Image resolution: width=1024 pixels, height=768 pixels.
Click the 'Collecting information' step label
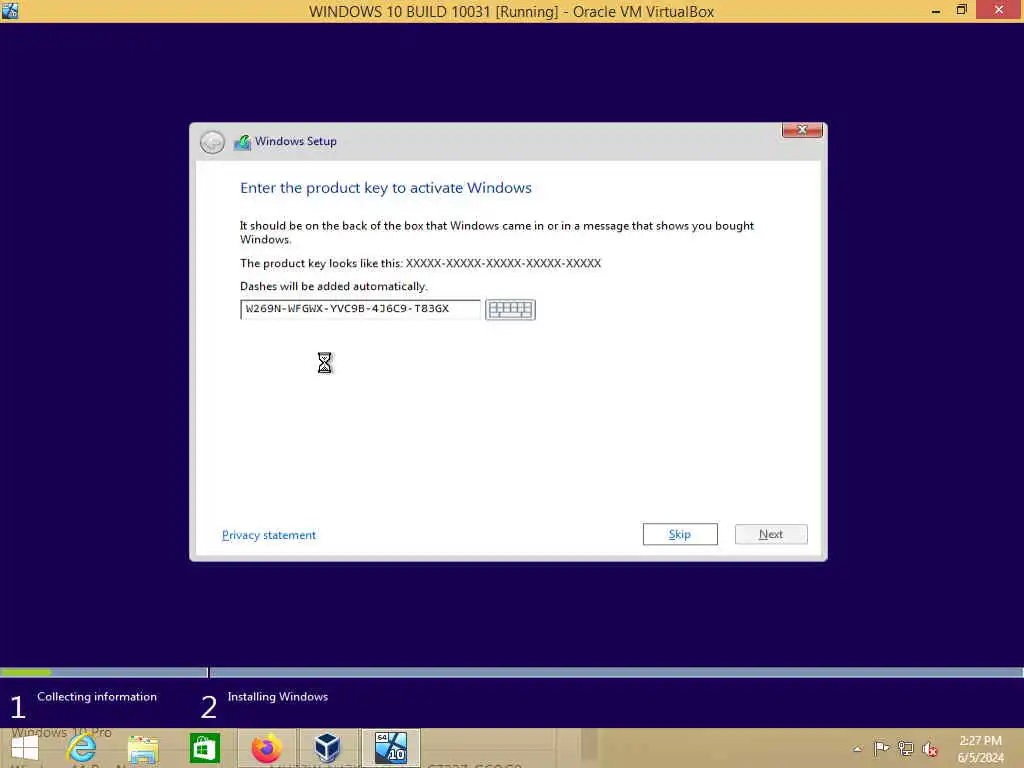coord(97,697)
